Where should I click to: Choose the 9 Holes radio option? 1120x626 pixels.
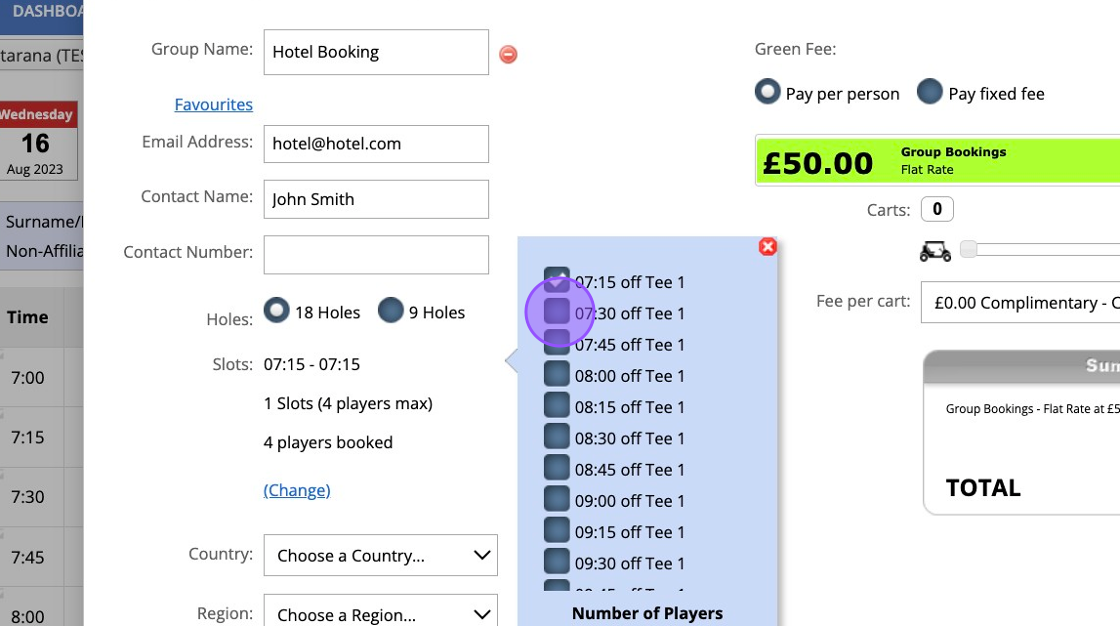[x=390, y=311]
